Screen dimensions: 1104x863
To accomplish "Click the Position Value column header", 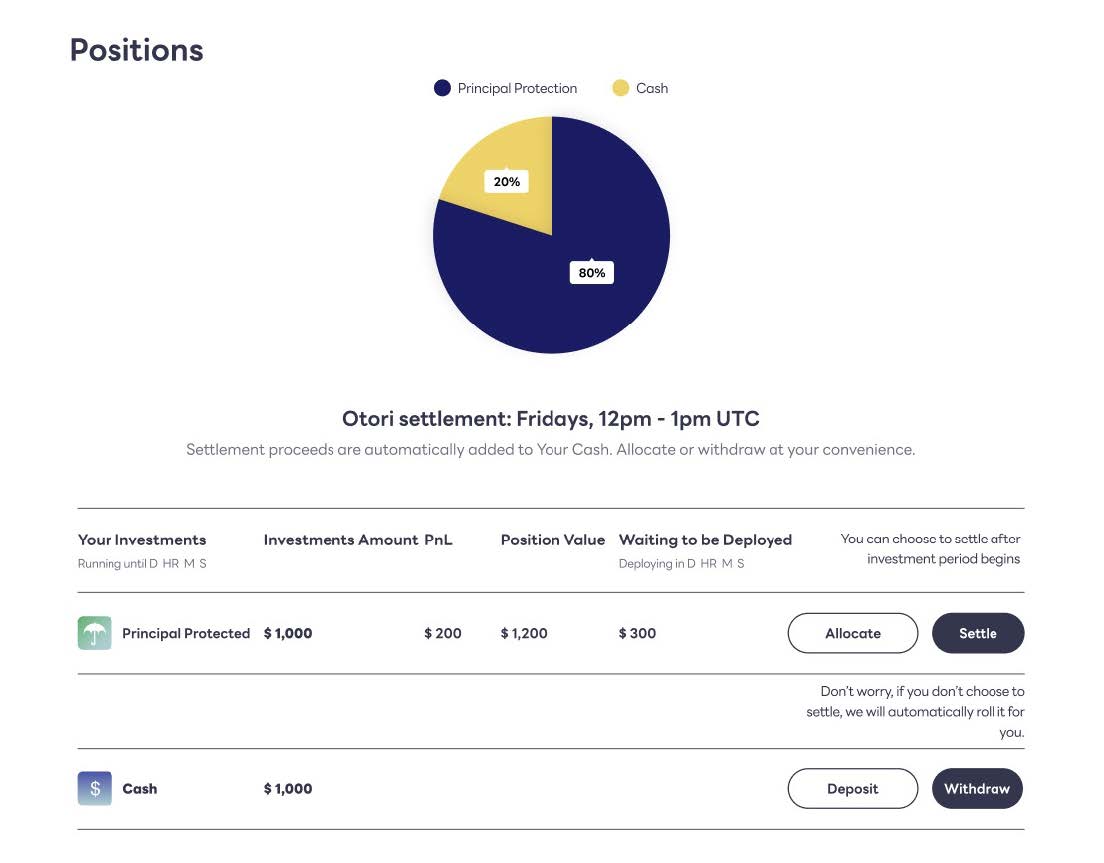I will [x=553, y=540].
